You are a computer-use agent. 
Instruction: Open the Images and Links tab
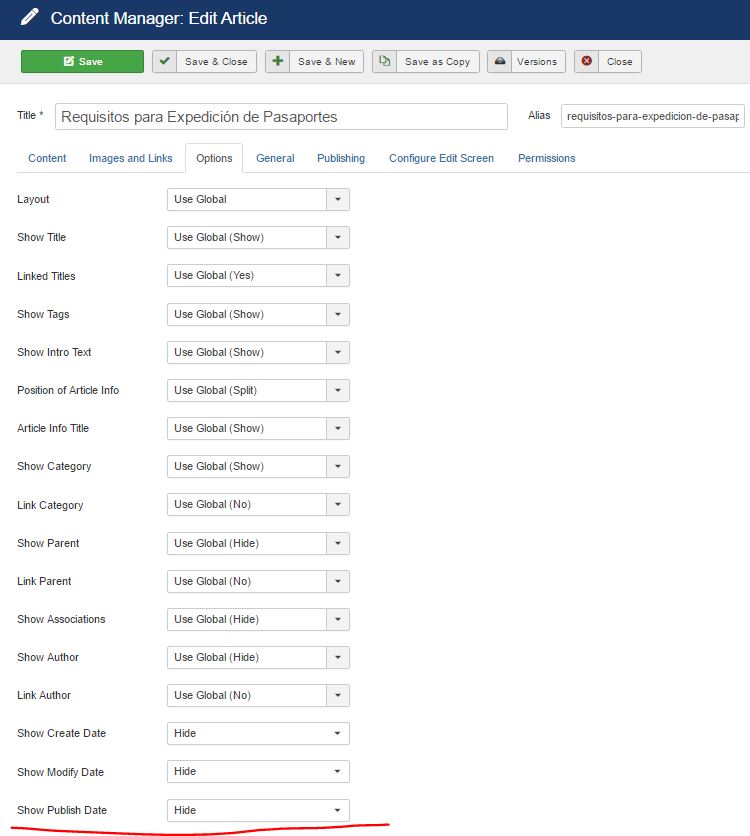coord(130,158)
